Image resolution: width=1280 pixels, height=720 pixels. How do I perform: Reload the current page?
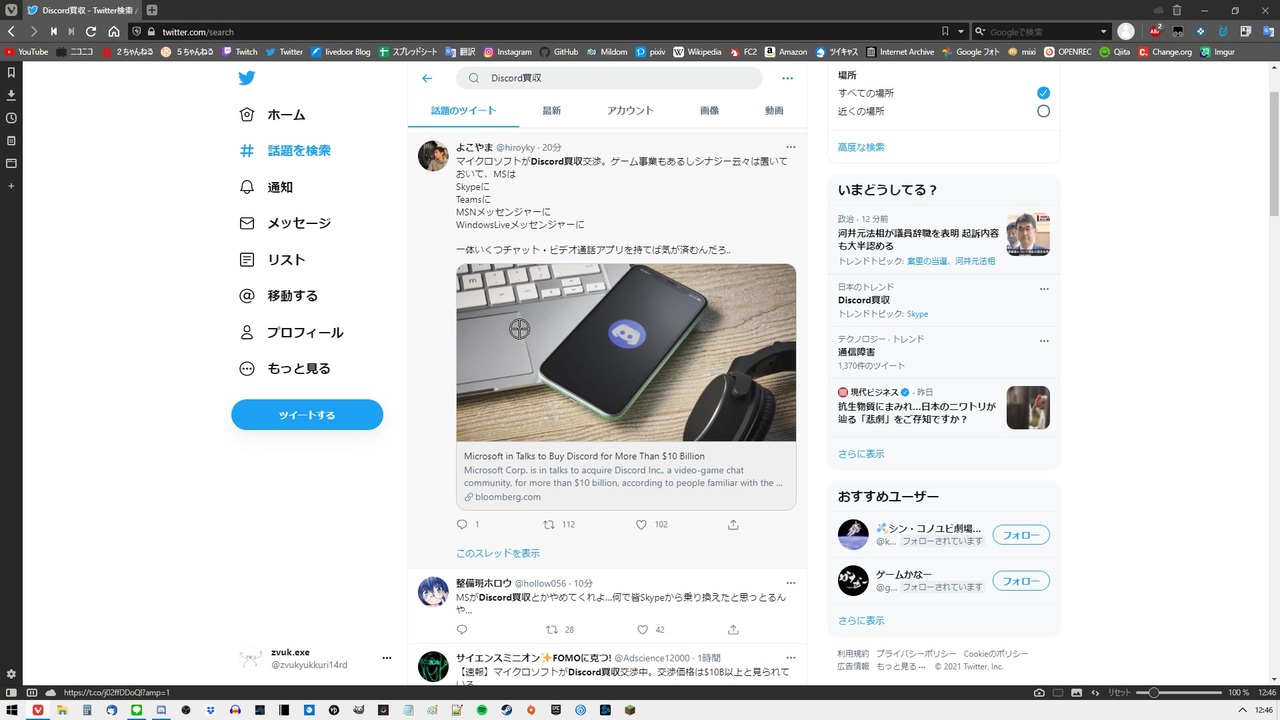[91, 32]
